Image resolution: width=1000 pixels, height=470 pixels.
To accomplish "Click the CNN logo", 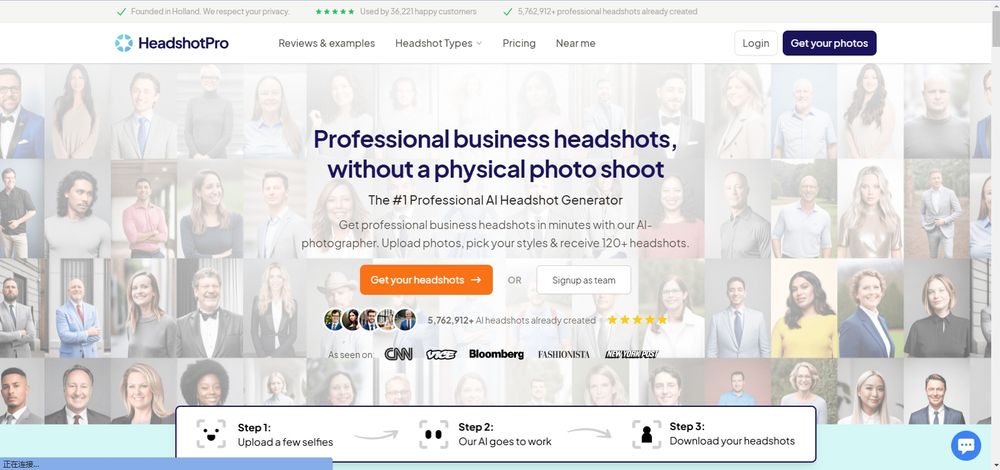I will pyautogui.click(x=399, y=354).
